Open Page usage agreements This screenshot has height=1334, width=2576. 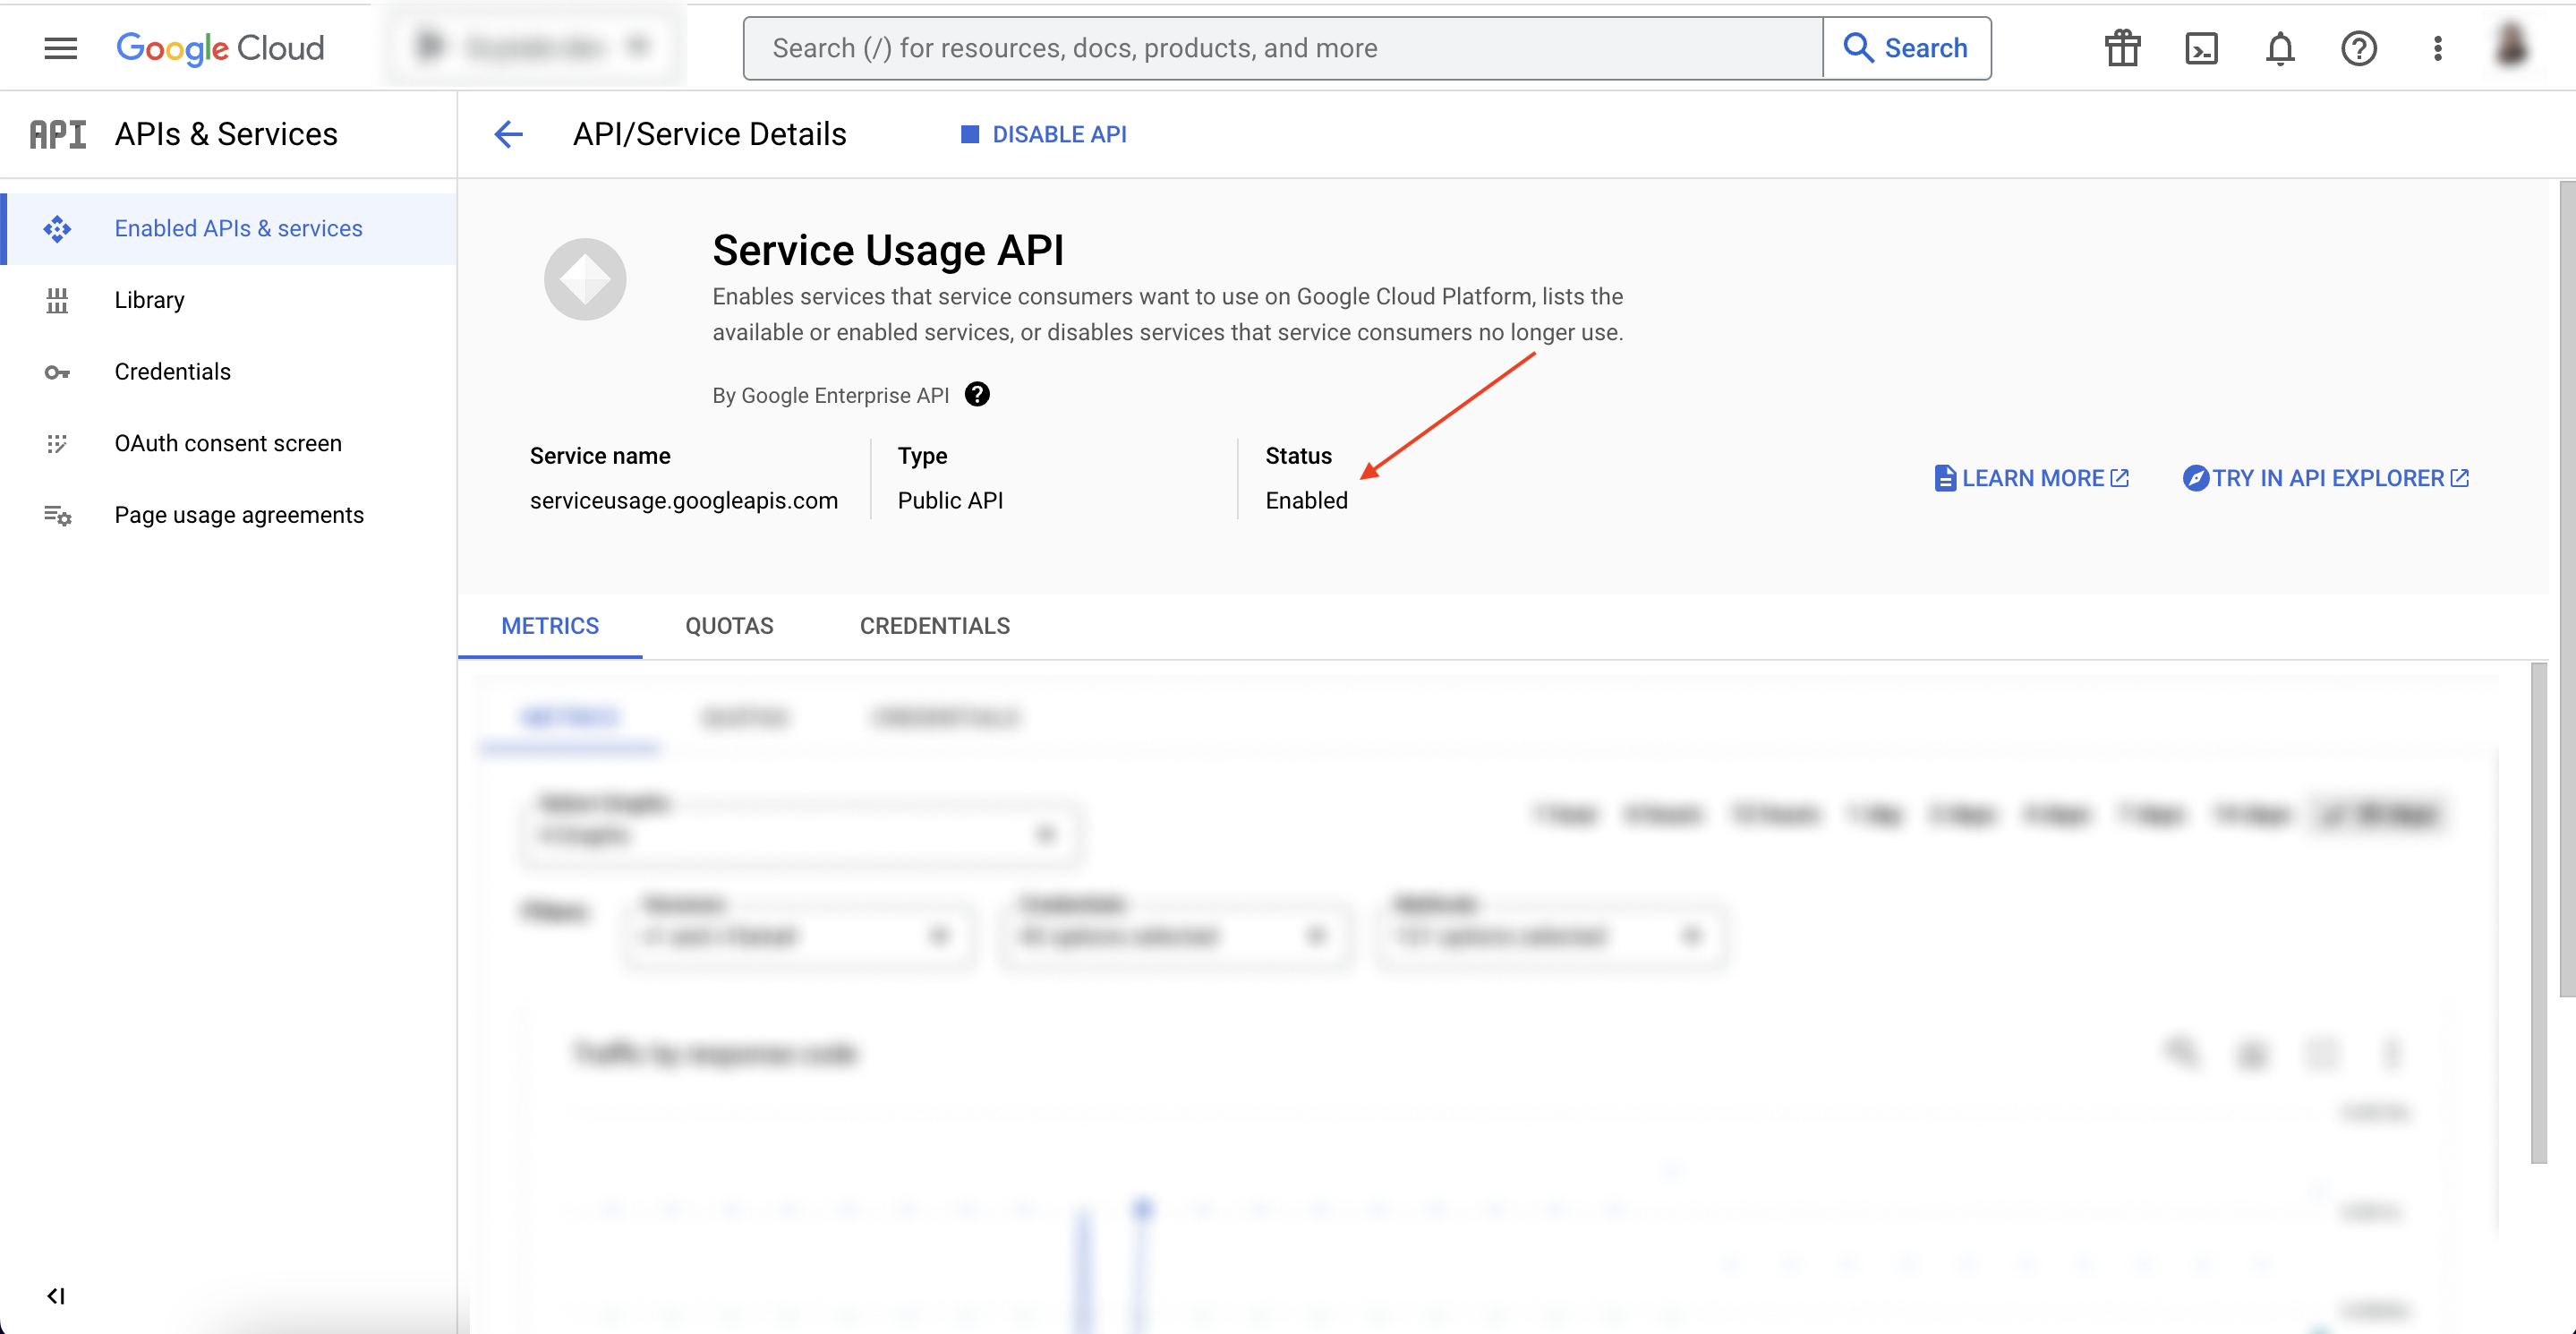click(x=228, y=515)
